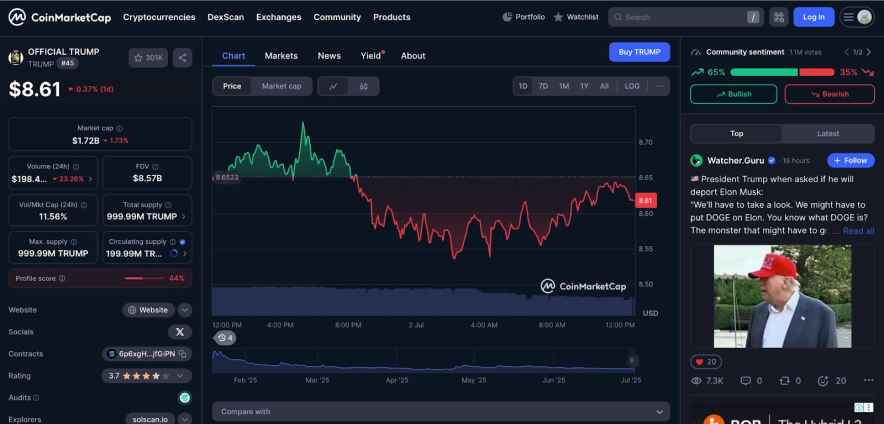The image size is (884, 424).
Task: Switch community feed to Latest
Action: click(828, 133)
